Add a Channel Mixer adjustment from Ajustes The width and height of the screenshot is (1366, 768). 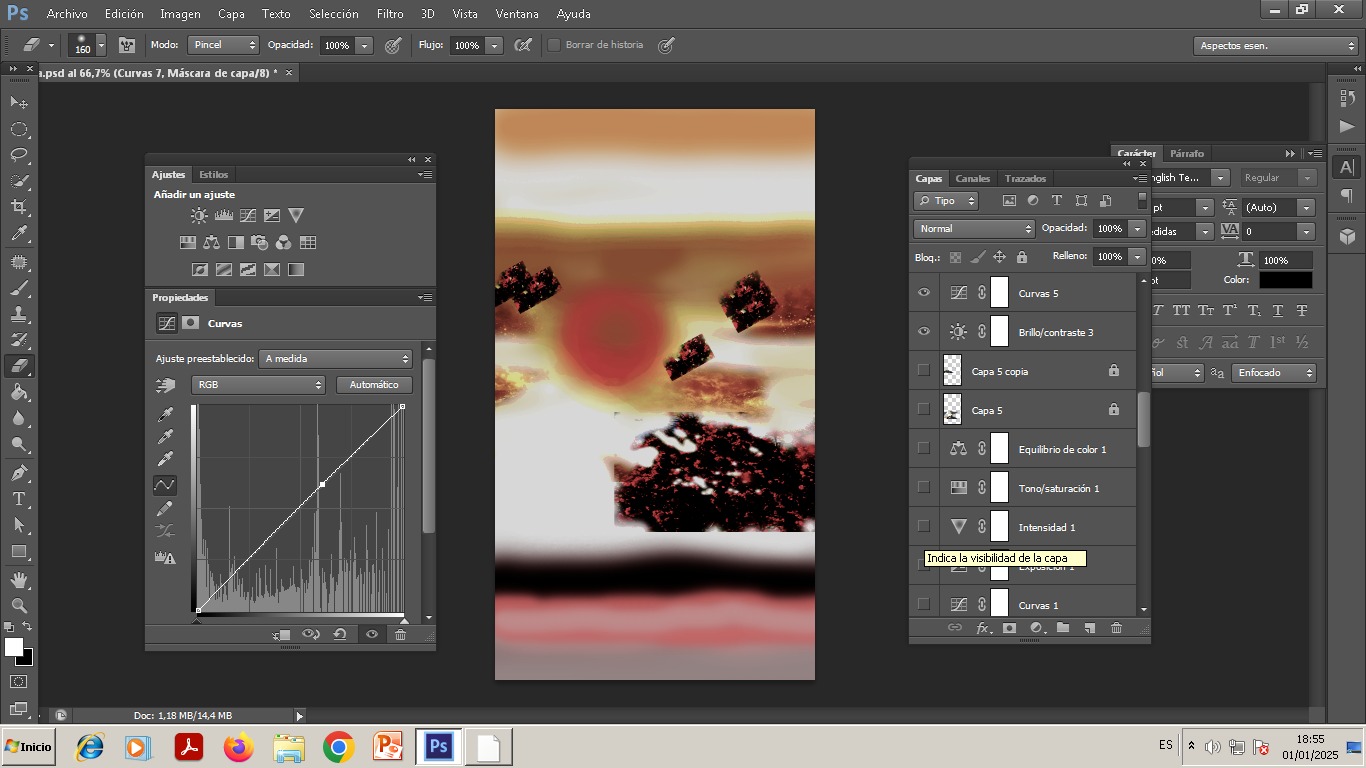284,243
